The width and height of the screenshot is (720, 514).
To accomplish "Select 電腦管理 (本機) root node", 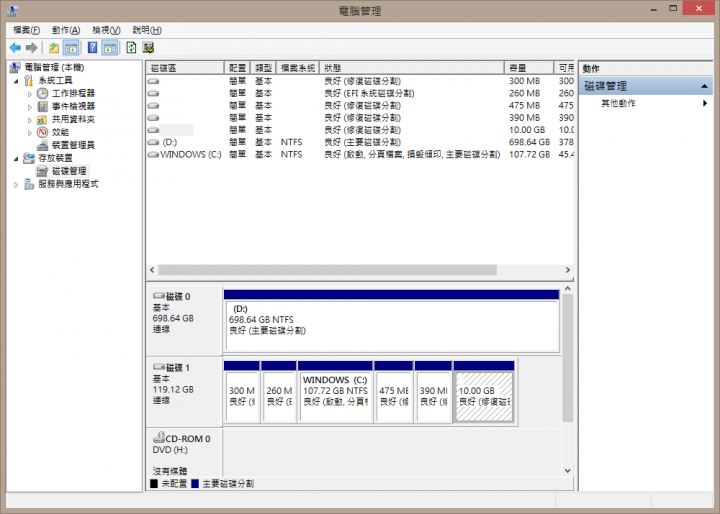I will pos(54,68).
